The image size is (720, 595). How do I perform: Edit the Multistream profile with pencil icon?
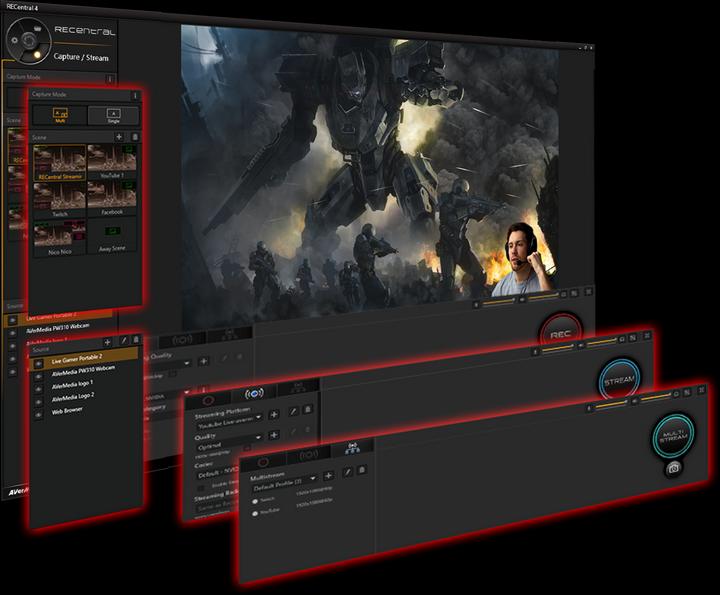click(x=348, y=472)
